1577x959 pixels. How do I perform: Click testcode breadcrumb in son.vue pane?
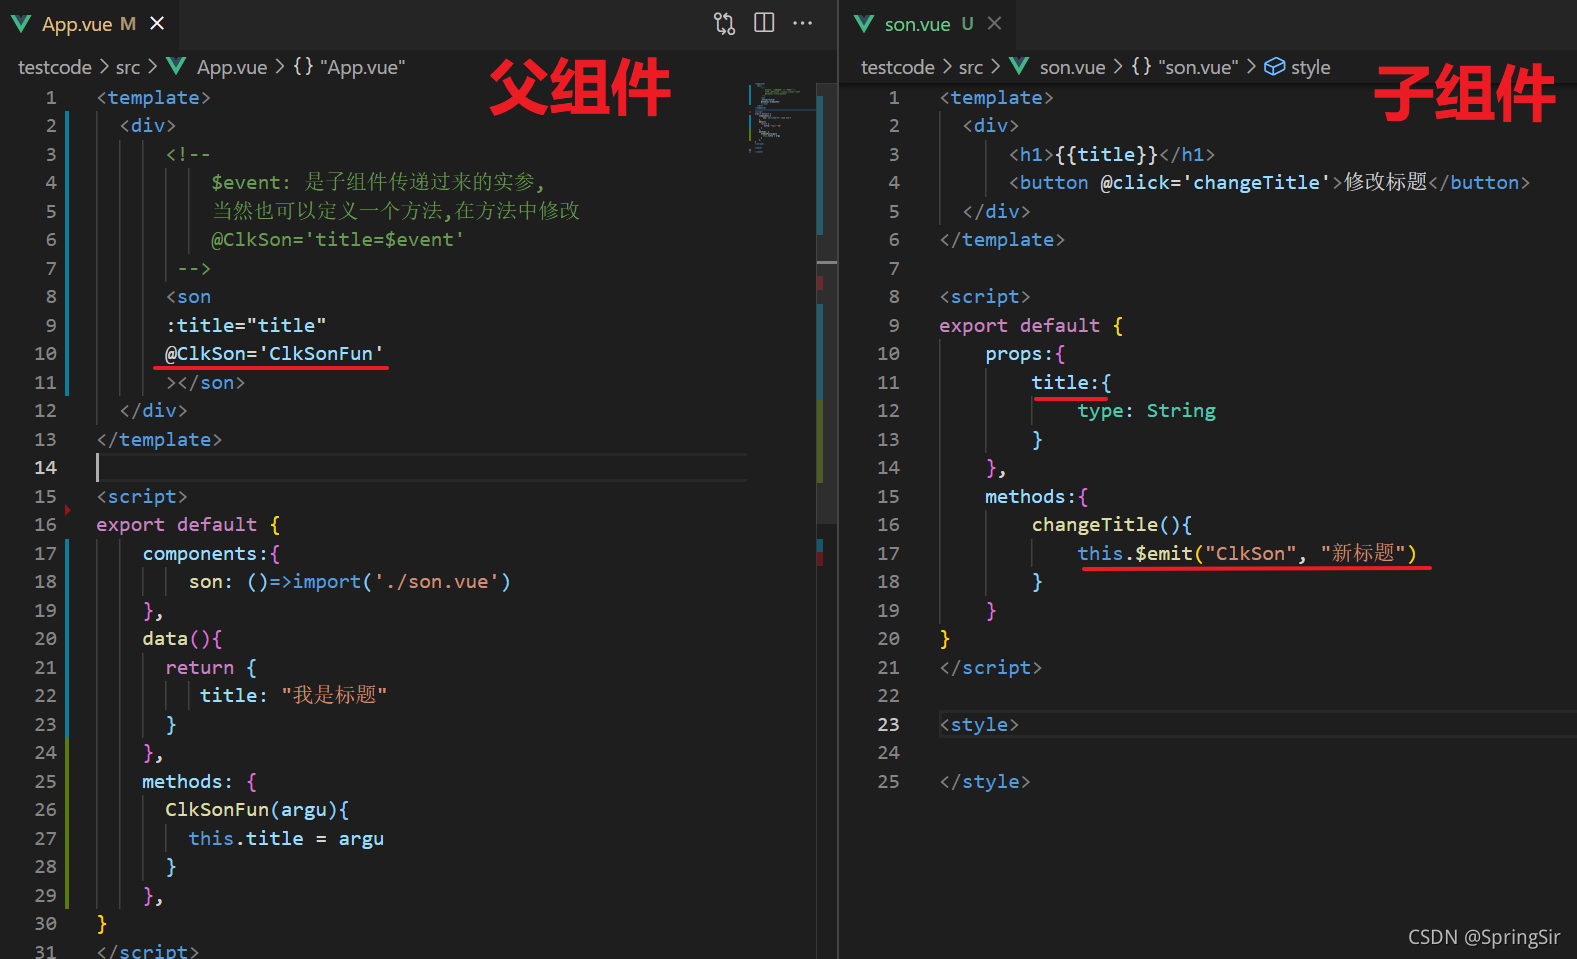[x=897, y=67]
